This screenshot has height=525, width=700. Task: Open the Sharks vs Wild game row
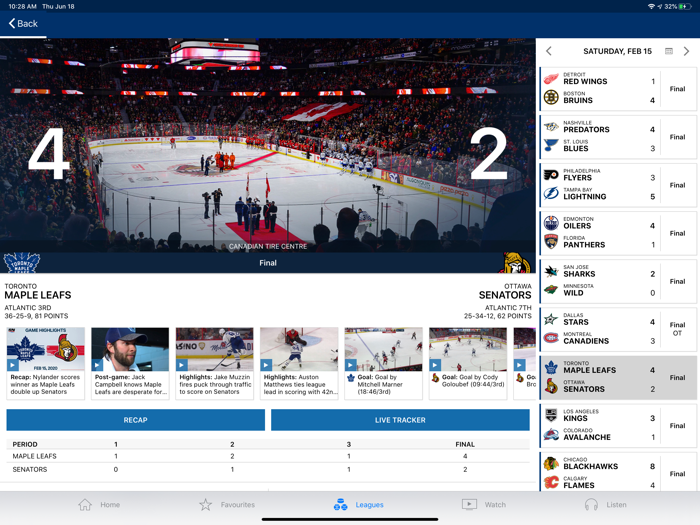(x=618, y=282)
